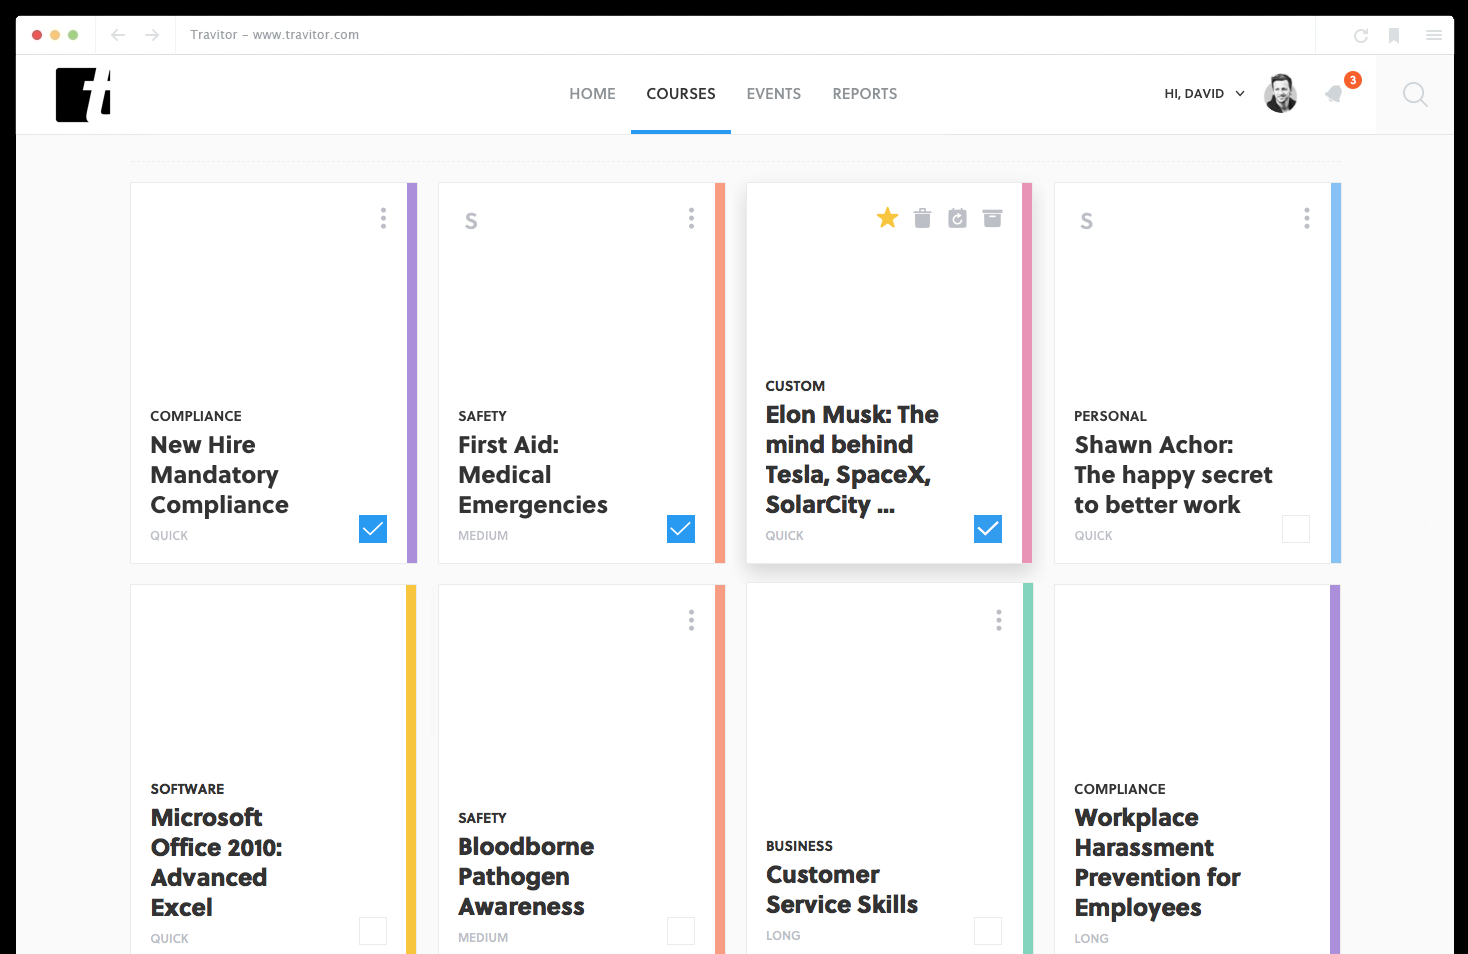
Task: Open options menu on Customer Service Skills
Action: pos(999,620)
